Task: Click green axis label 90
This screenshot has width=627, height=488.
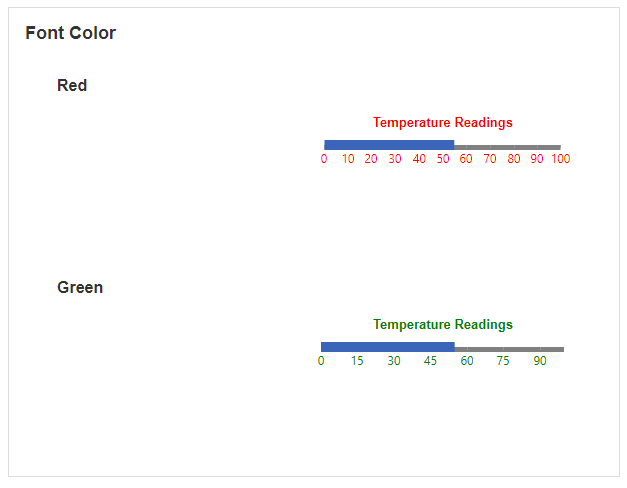Action: click(539, 361)
